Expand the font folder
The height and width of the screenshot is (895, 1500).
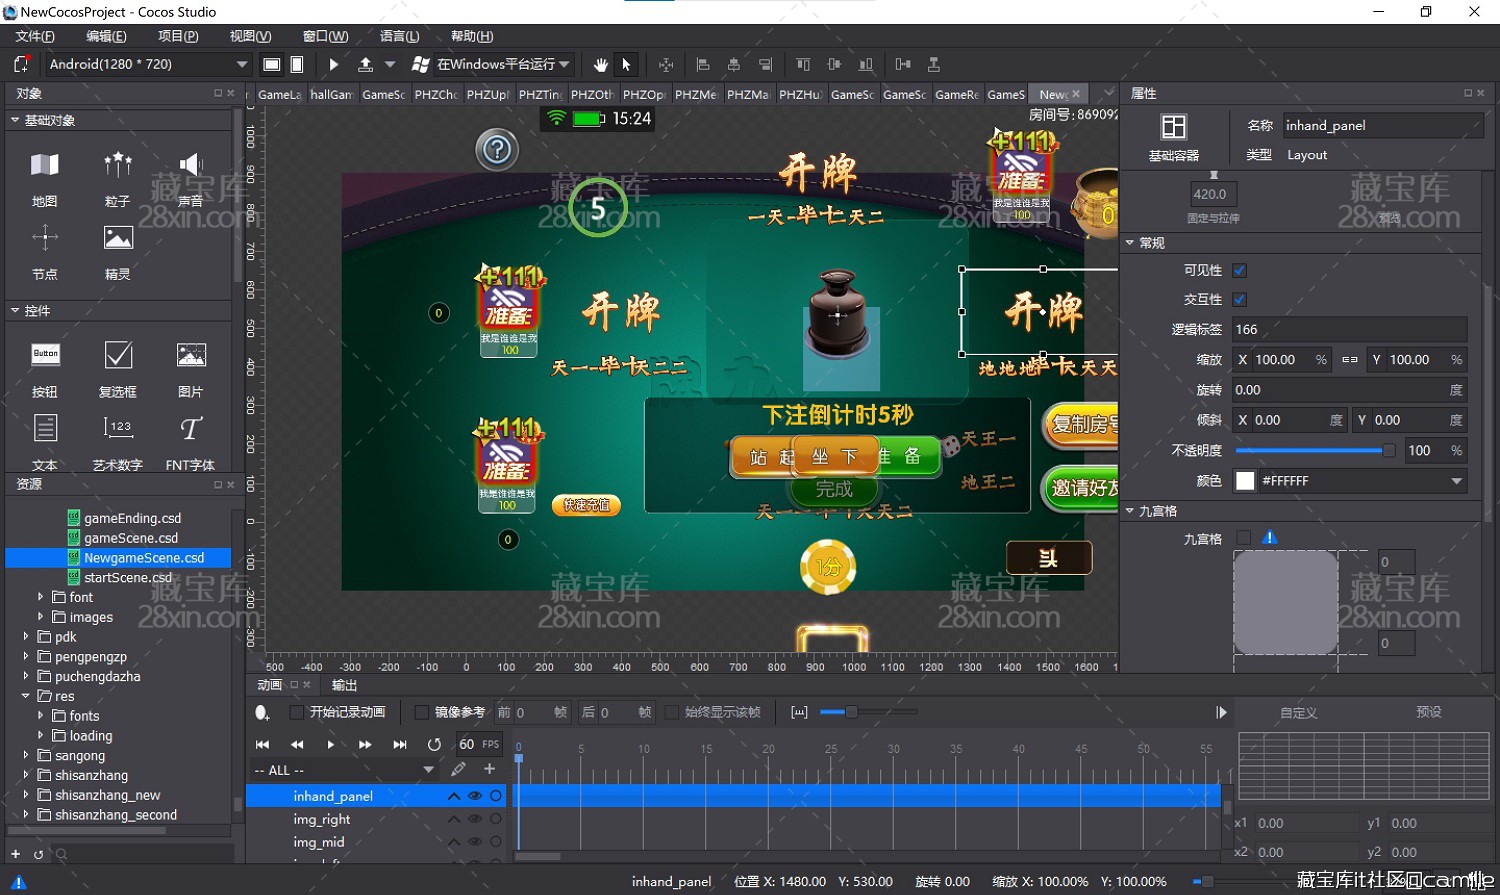(x=41, y=597)
